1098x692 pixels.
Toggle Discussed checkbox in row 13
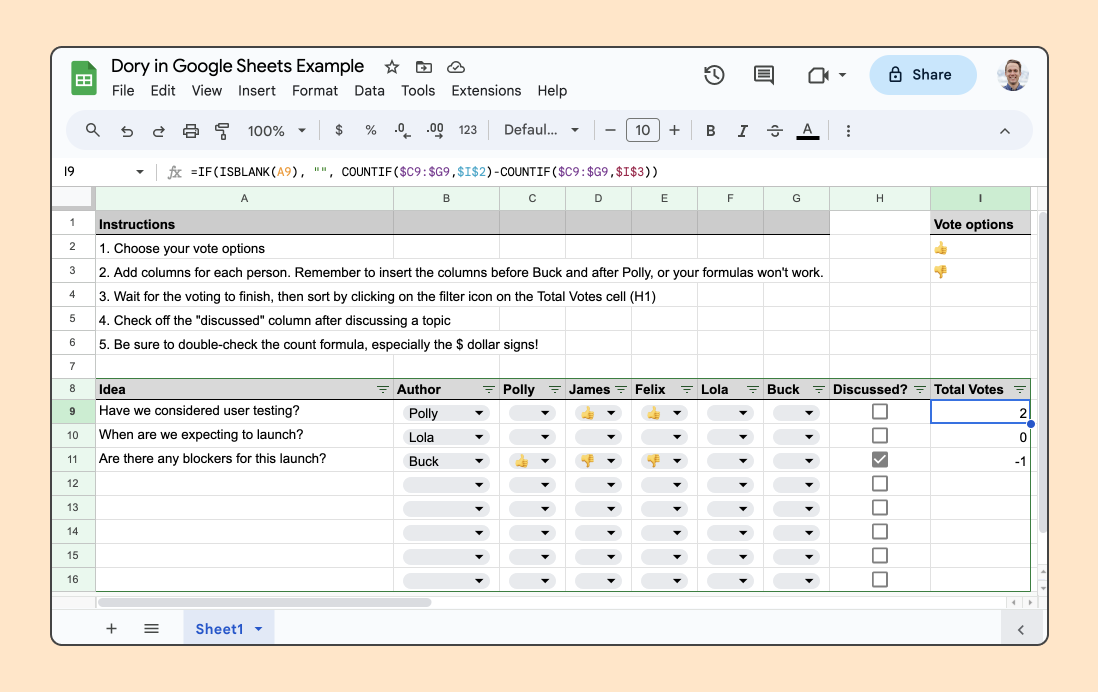point(880,508)
